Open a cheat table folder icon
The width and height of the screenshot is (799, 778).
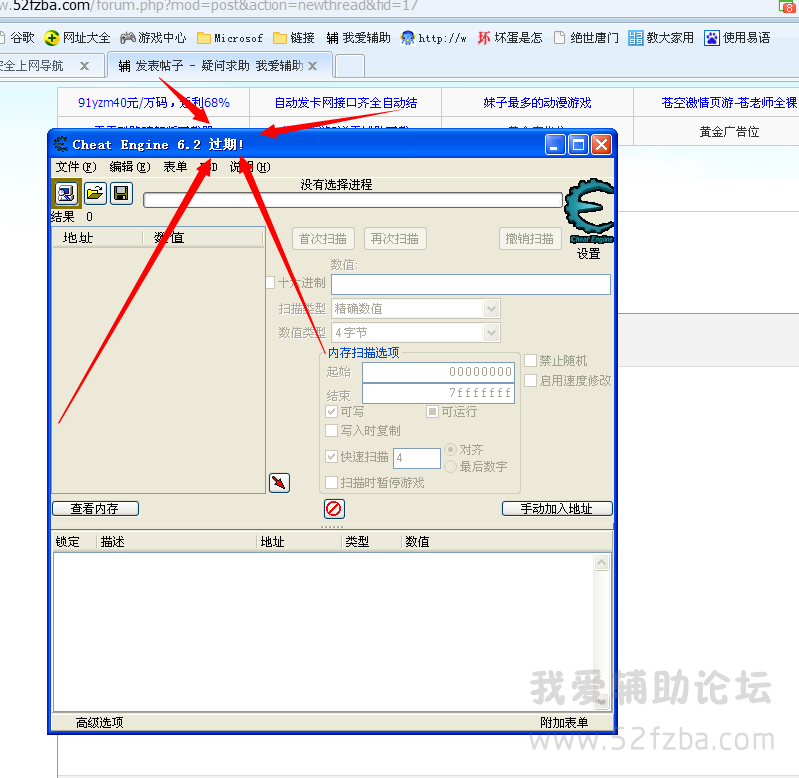click(x=95, y=194)
